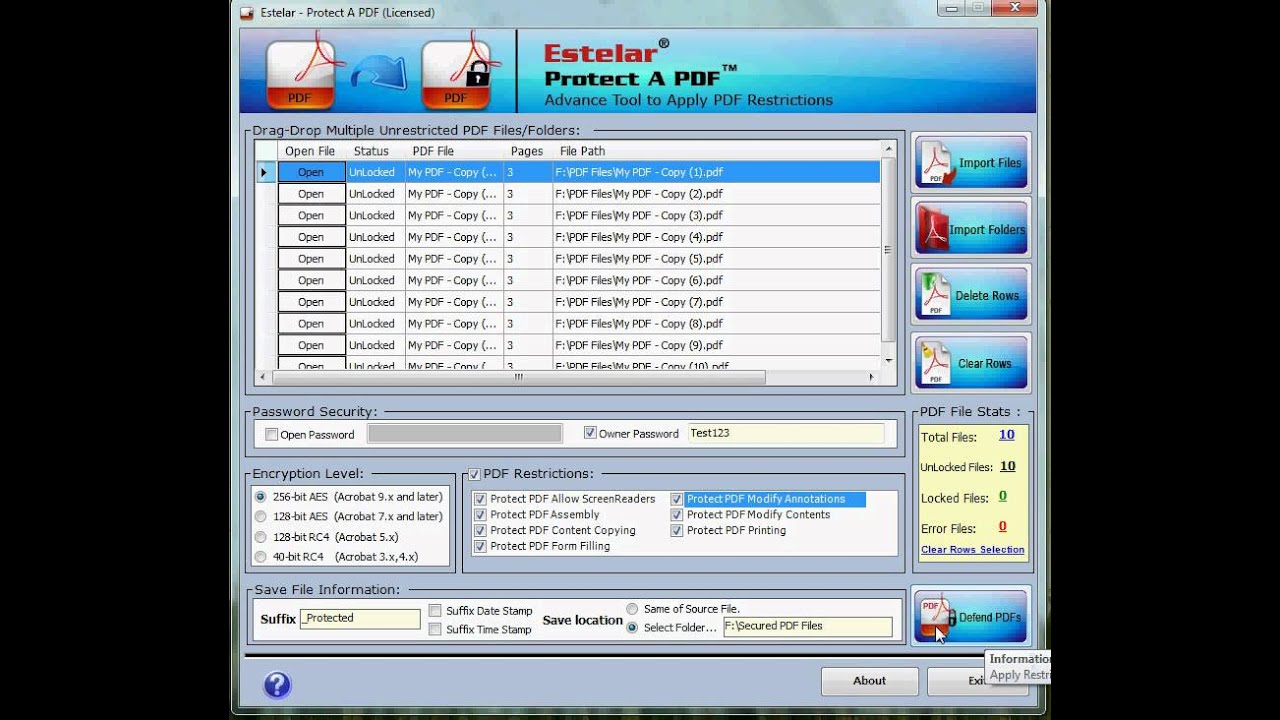The height and width of the screenshot is (720, 1280).
Task: Select 128-bit RC4 encryption level
Action: (x=261, y=537)
